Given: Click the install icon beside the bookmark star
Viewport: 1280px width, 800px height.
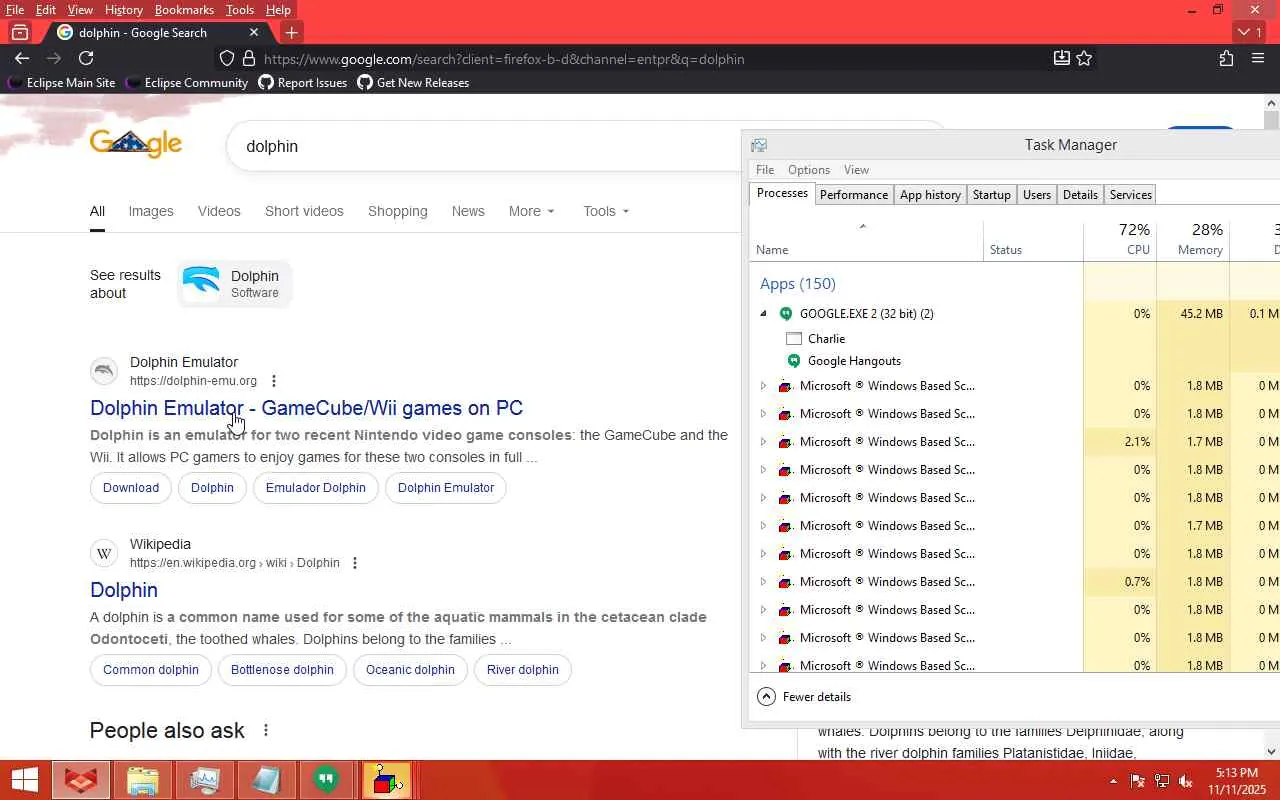Looking at the screenshot, I should point(1062,58).
